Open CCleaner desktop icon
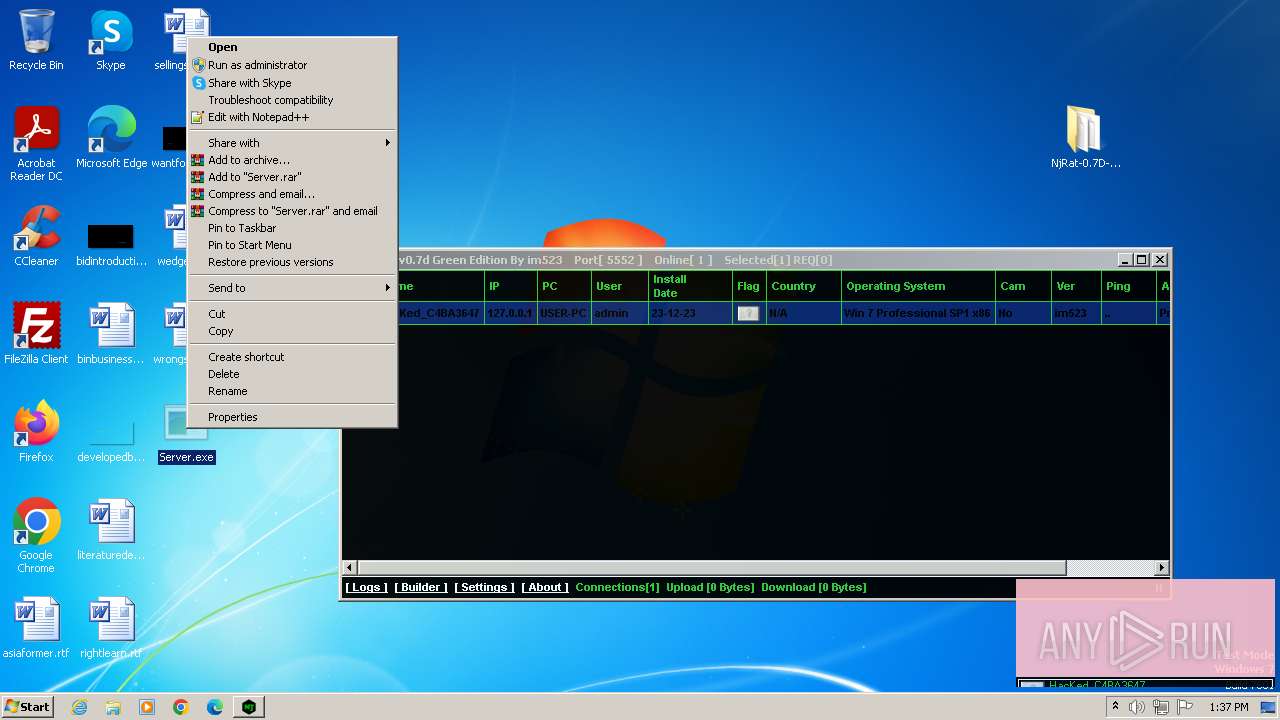1280x720 pixels. [36, 236]
